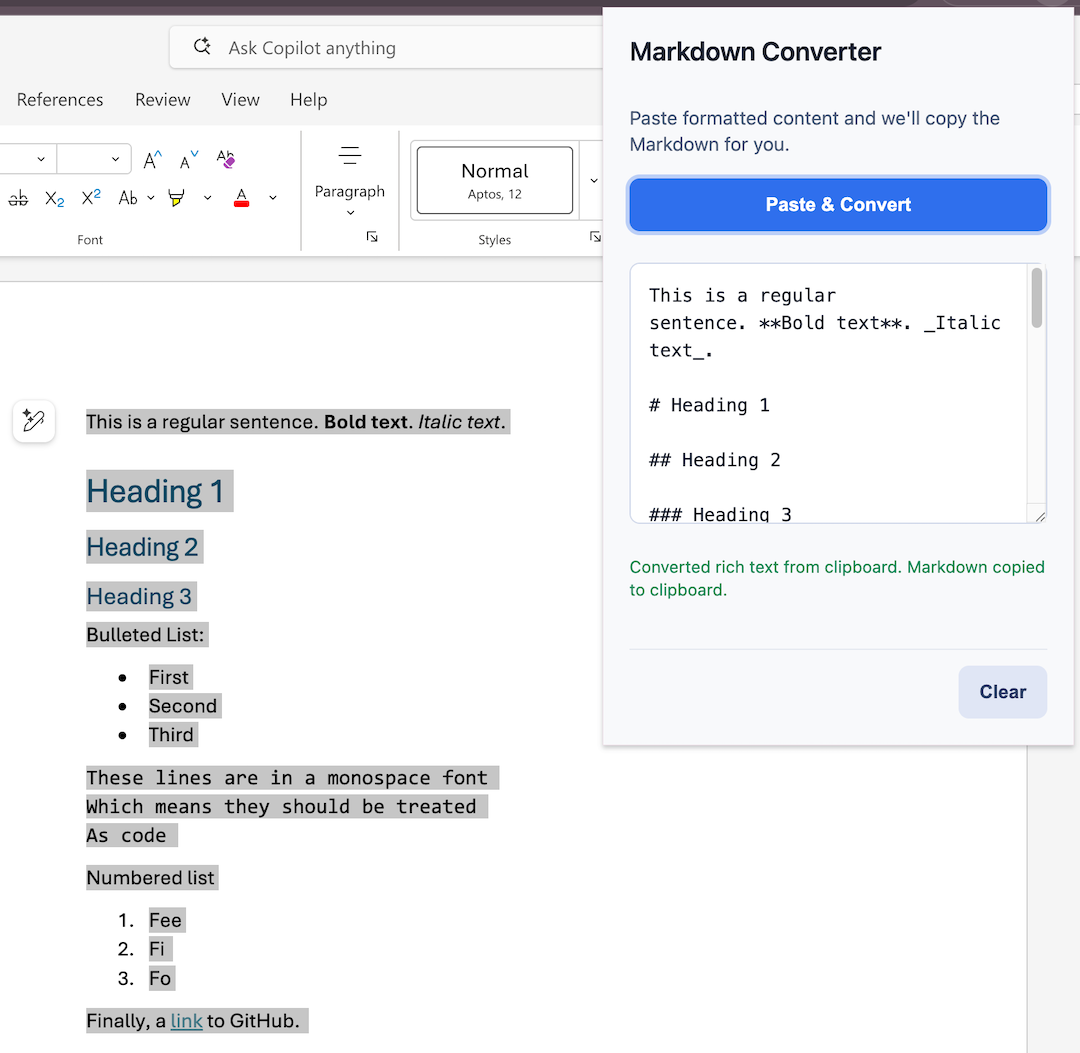Expand the font color dropdown arrow
1080x1053 pixels.
[x=273, y=198]
